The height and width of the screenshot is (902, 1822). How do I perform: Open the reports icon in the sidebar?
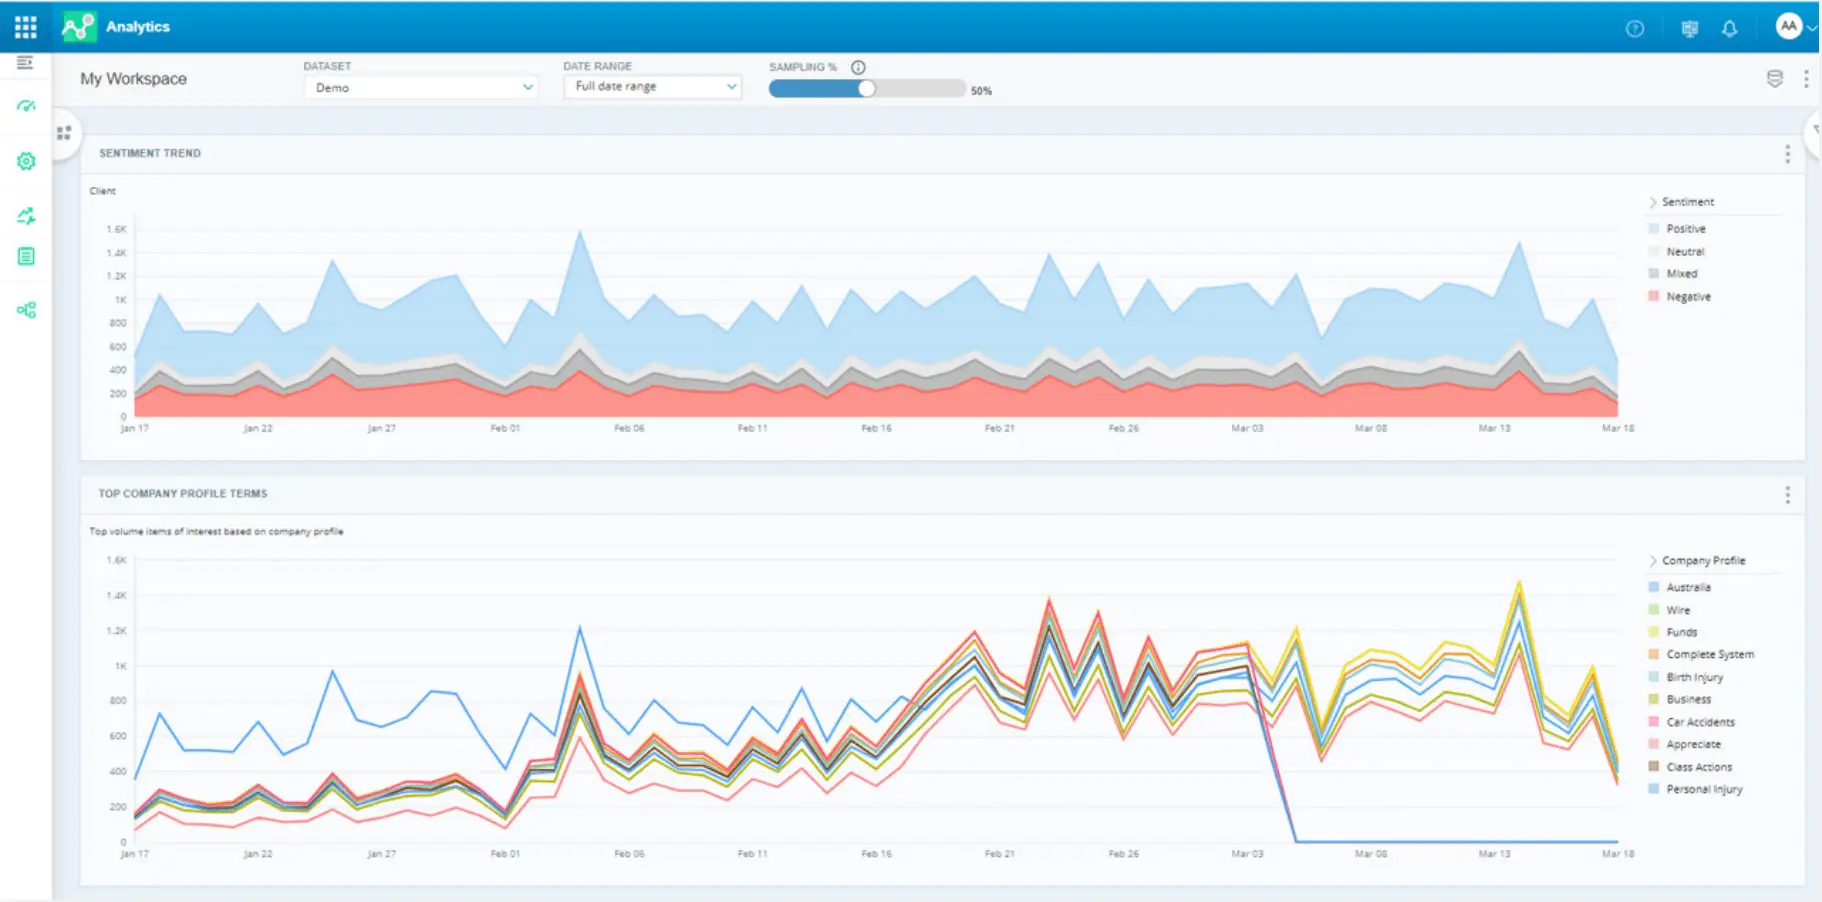pos(25,256)
